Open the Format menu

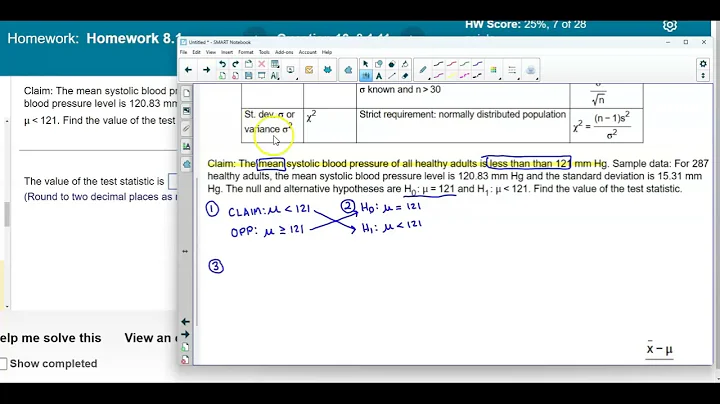click(x=246, y=52)
